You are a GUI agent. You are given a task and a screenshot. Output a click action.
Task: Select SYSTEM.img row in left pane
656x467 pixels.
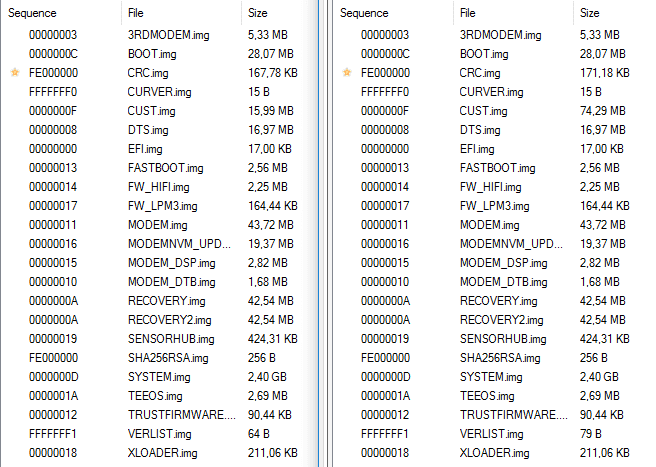point(159,377)
